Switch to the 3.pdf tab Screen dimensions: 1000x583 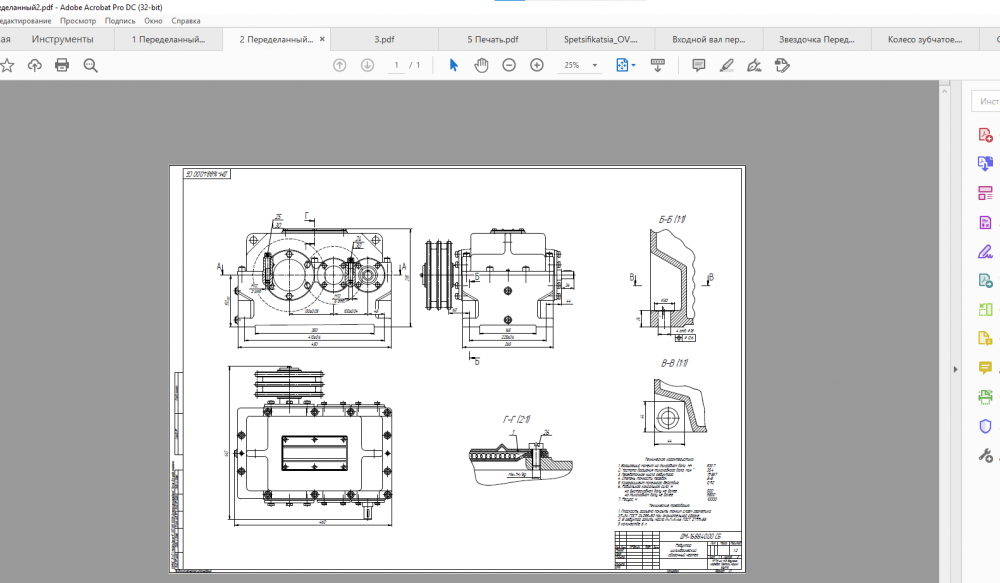click(x=384, y=40)
